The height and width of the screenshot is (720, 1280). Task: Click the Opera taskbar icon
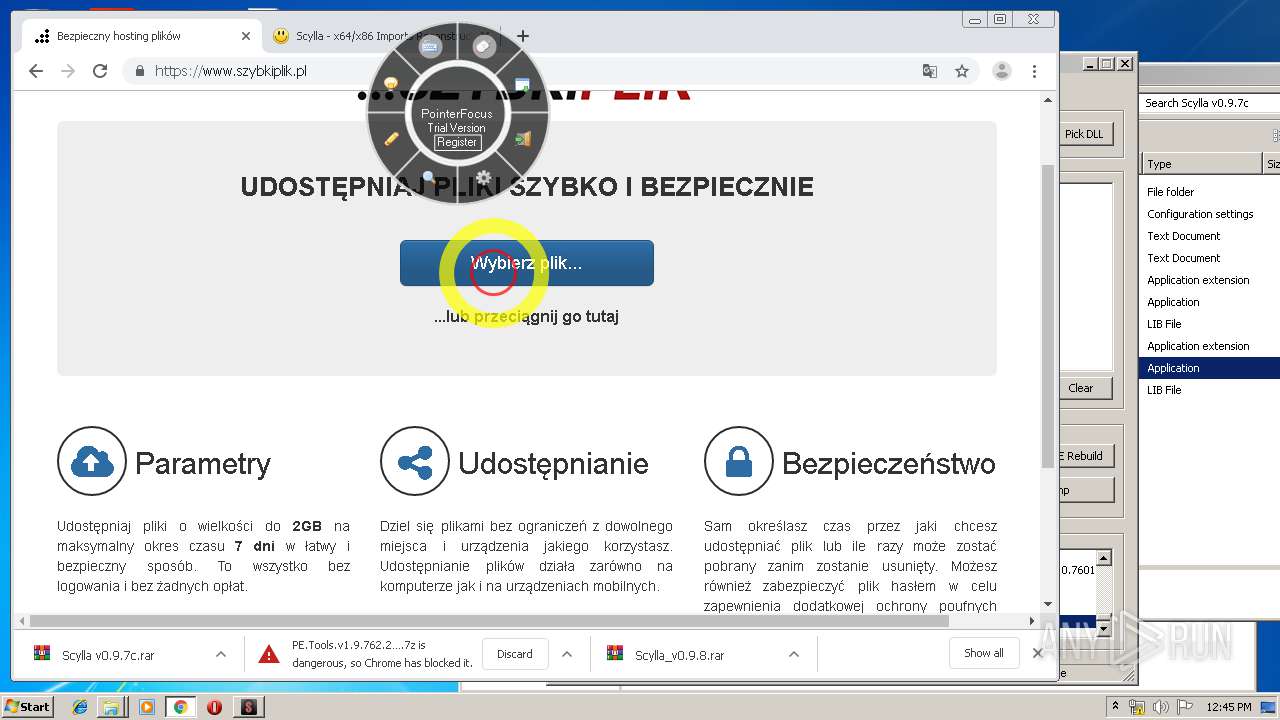[214, 707]
